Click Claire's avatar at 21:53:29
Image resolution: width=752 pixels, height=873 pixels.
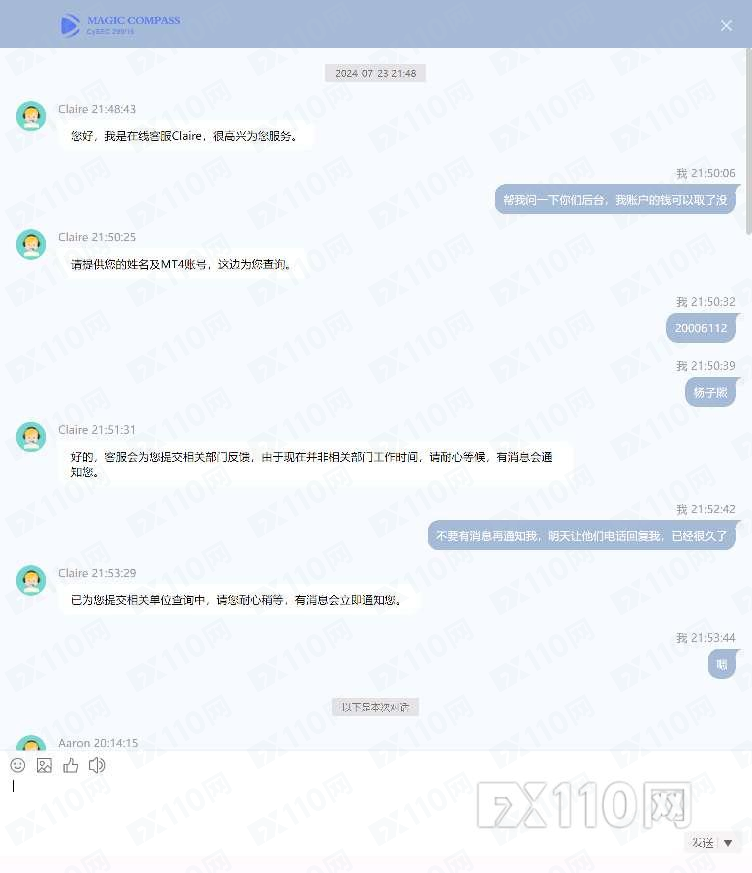[31, 580]
